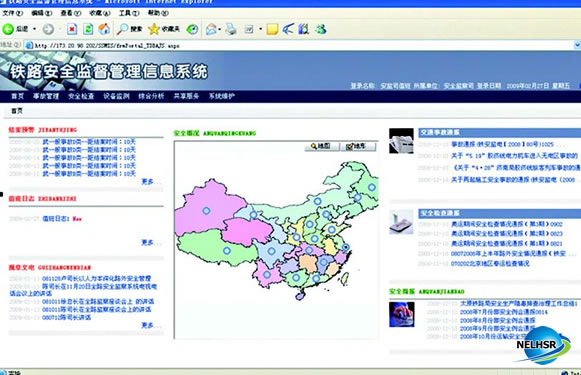
Task: Select the 事故管理 navigation tab
Action: click(x=46, y=96)
